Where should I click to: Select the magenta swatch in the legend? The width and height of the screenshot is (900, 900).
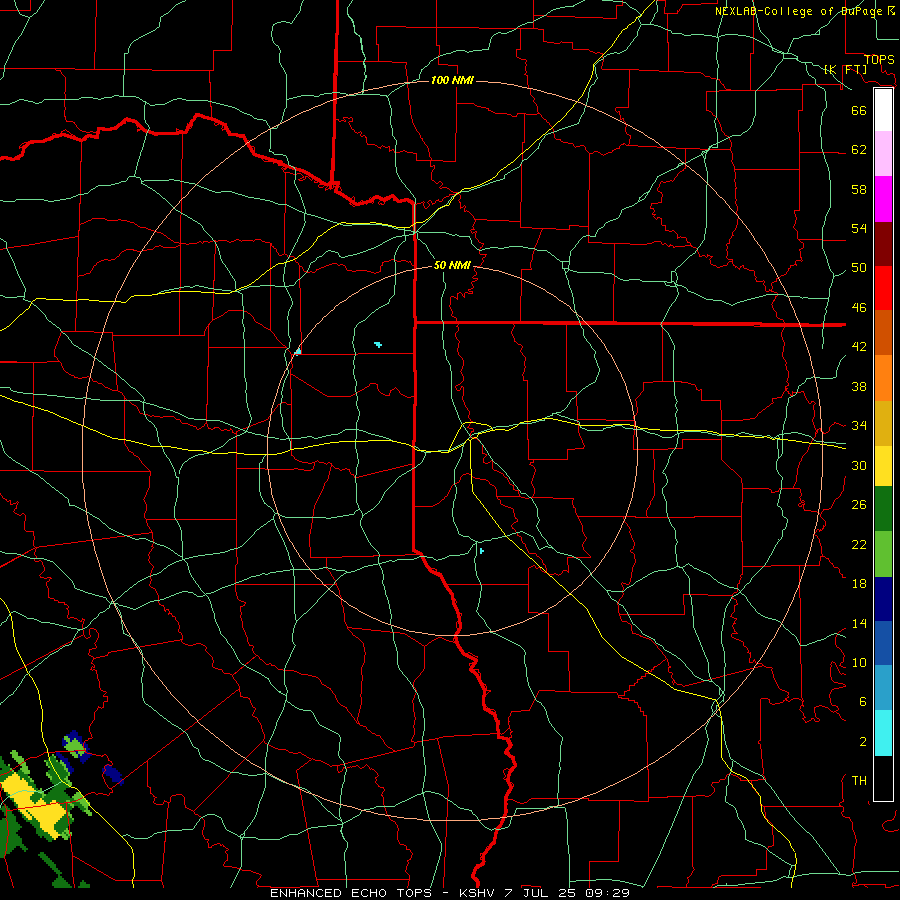click(883, 199)
